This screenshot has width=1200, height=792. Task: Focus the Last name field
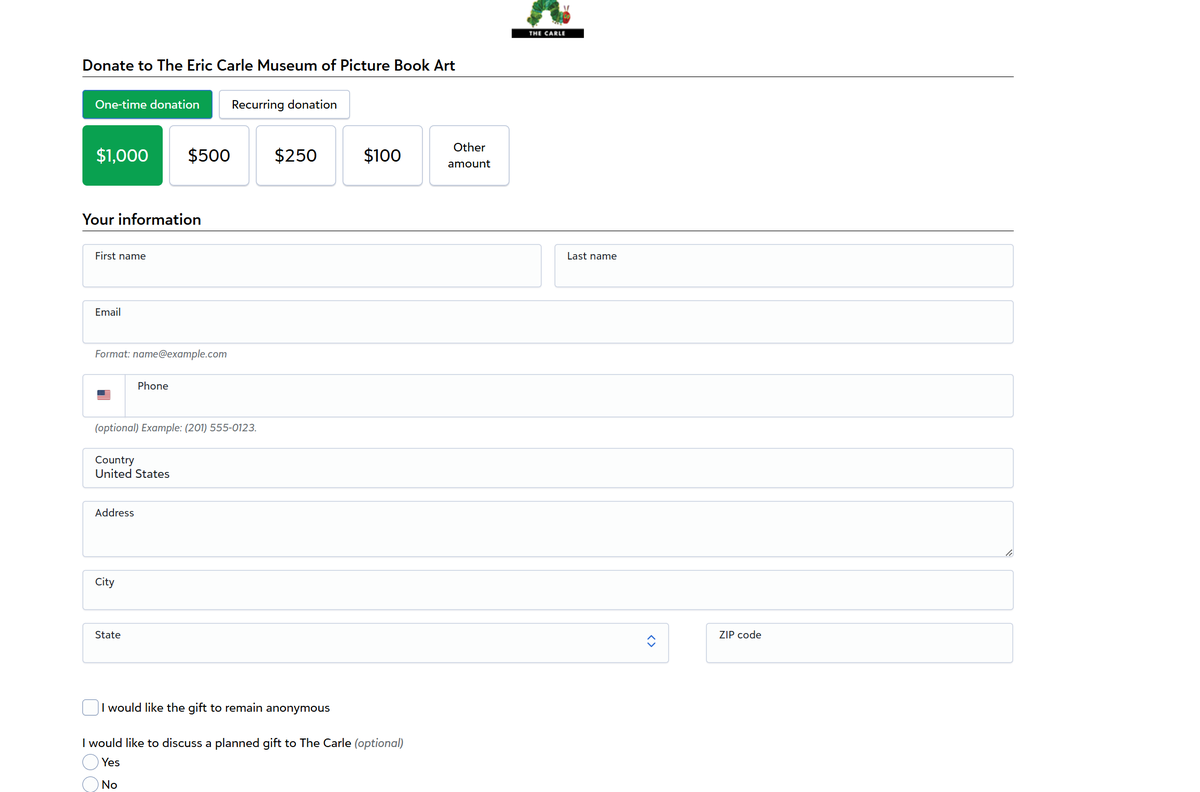(x=784, y=266)
